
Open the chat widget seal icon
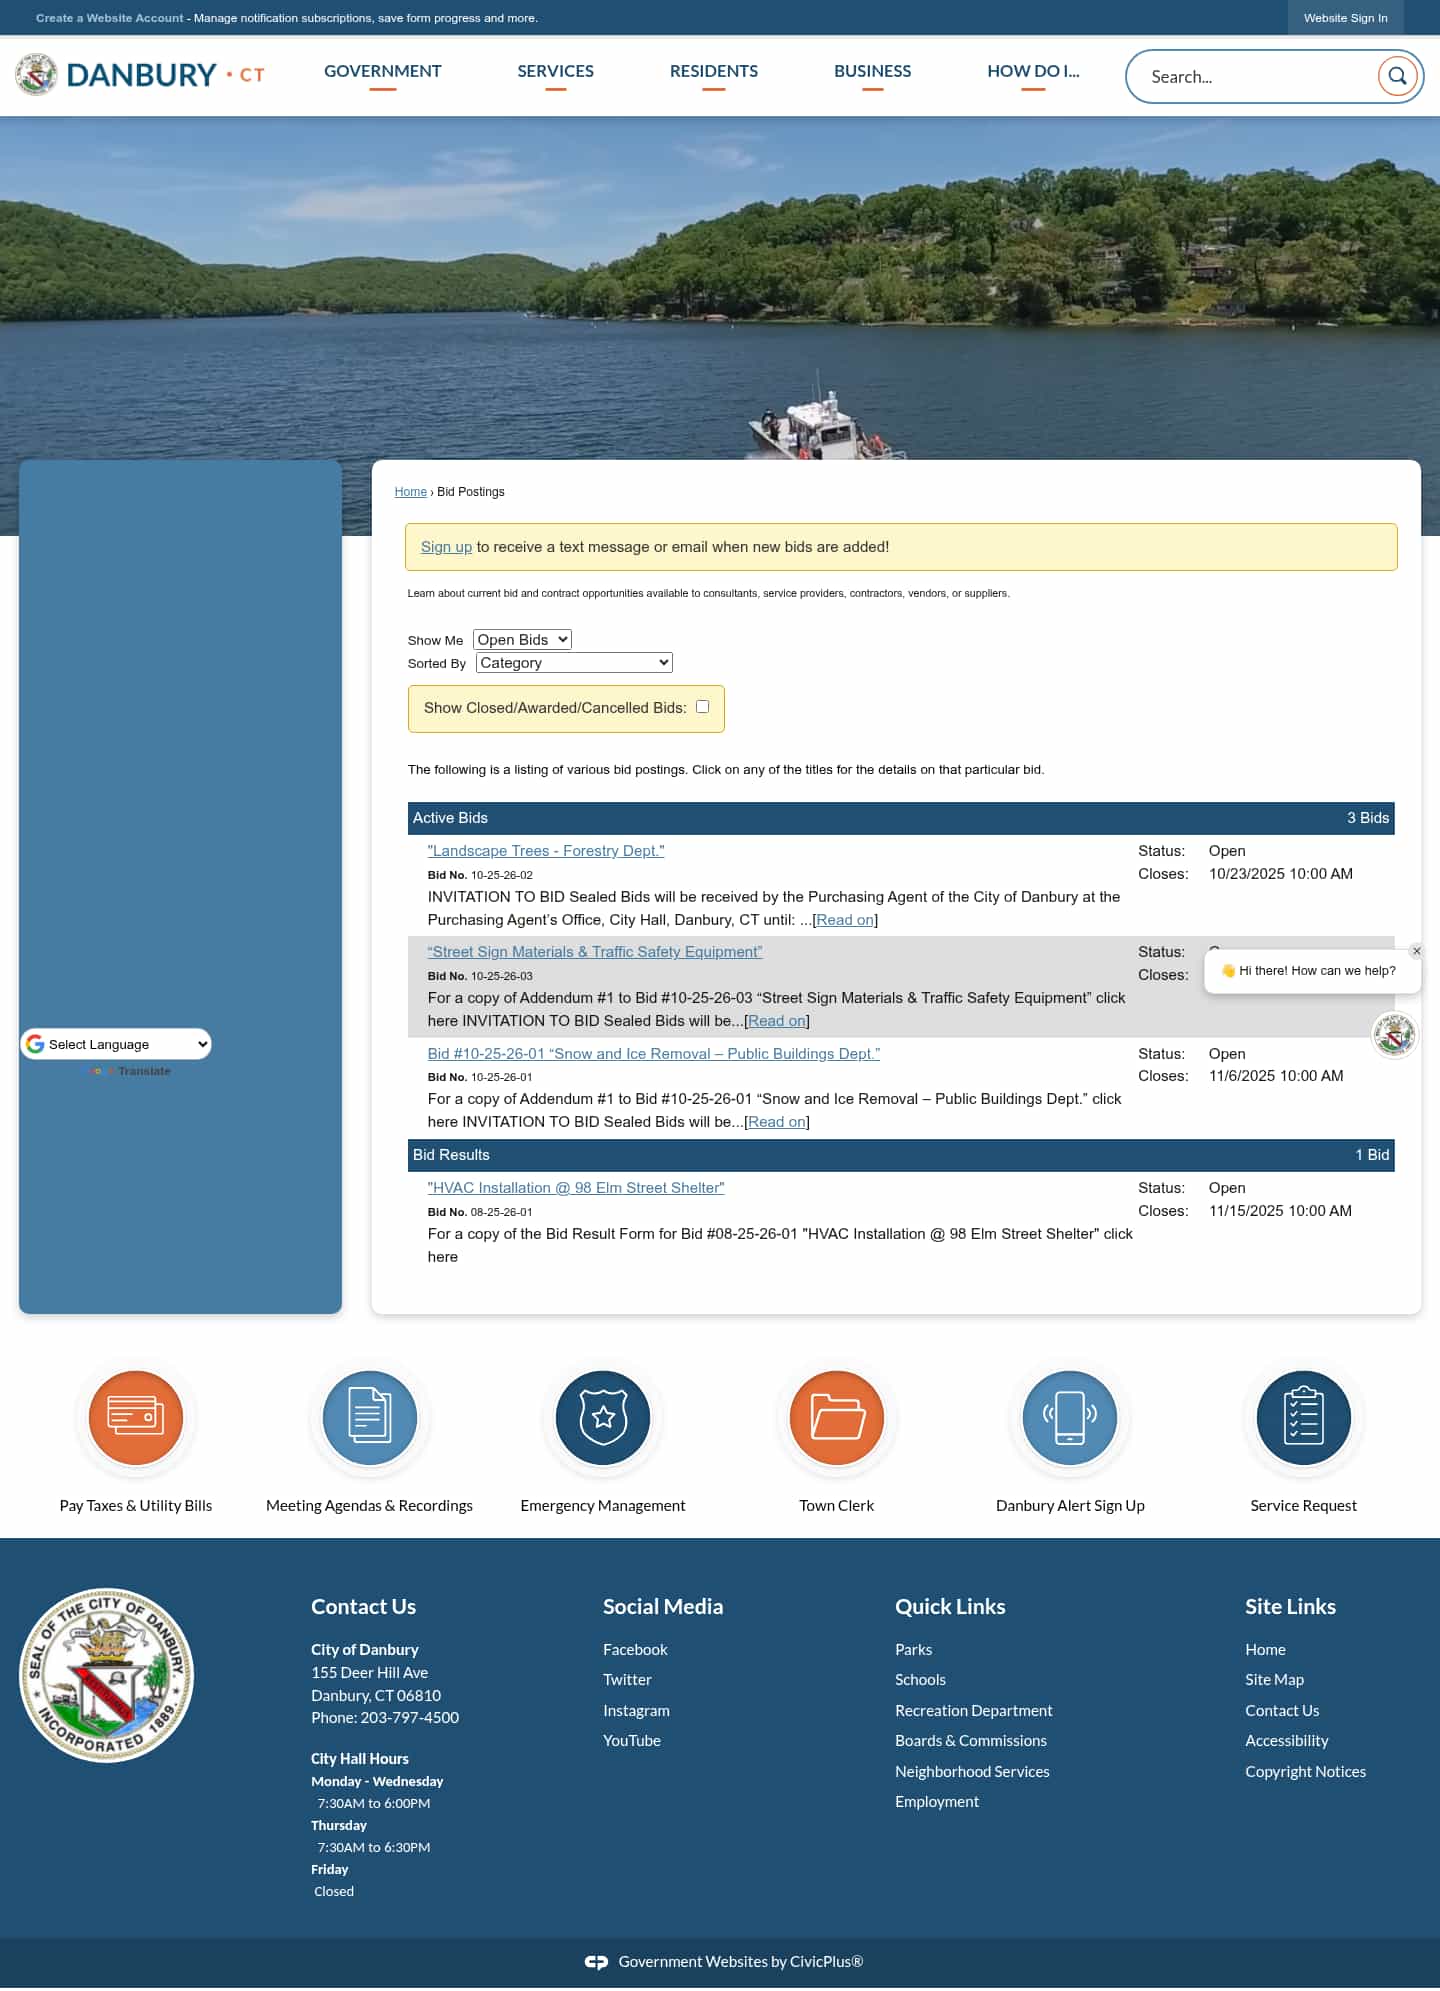click(x=1393, y=1034)
